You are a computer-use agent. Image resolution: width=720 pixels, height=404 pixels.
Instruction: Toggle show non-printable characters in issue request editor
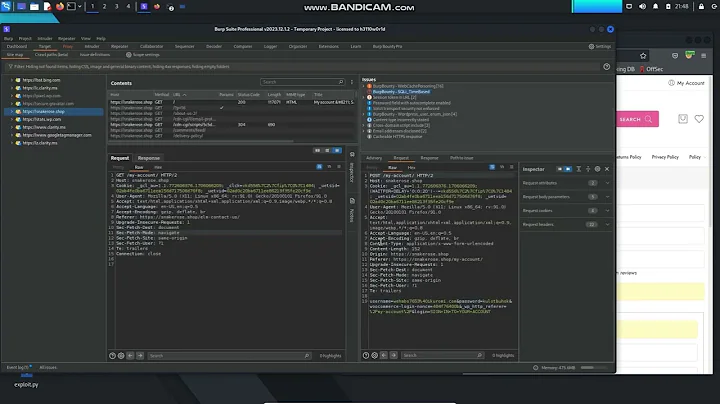pyautogui.click(x=502, y=167)
